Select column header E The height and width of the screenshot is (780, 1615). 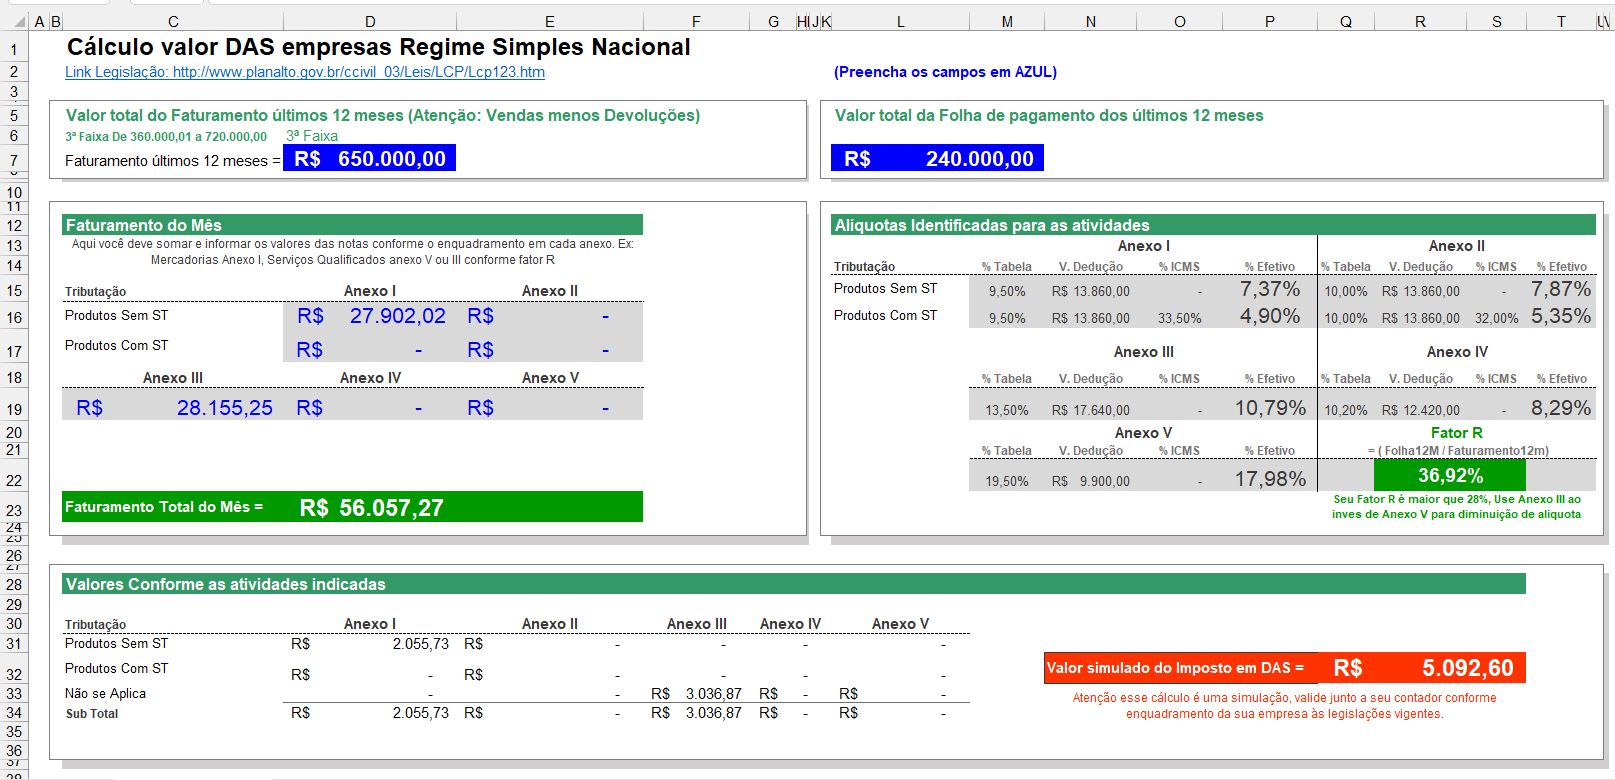[550, 21]
